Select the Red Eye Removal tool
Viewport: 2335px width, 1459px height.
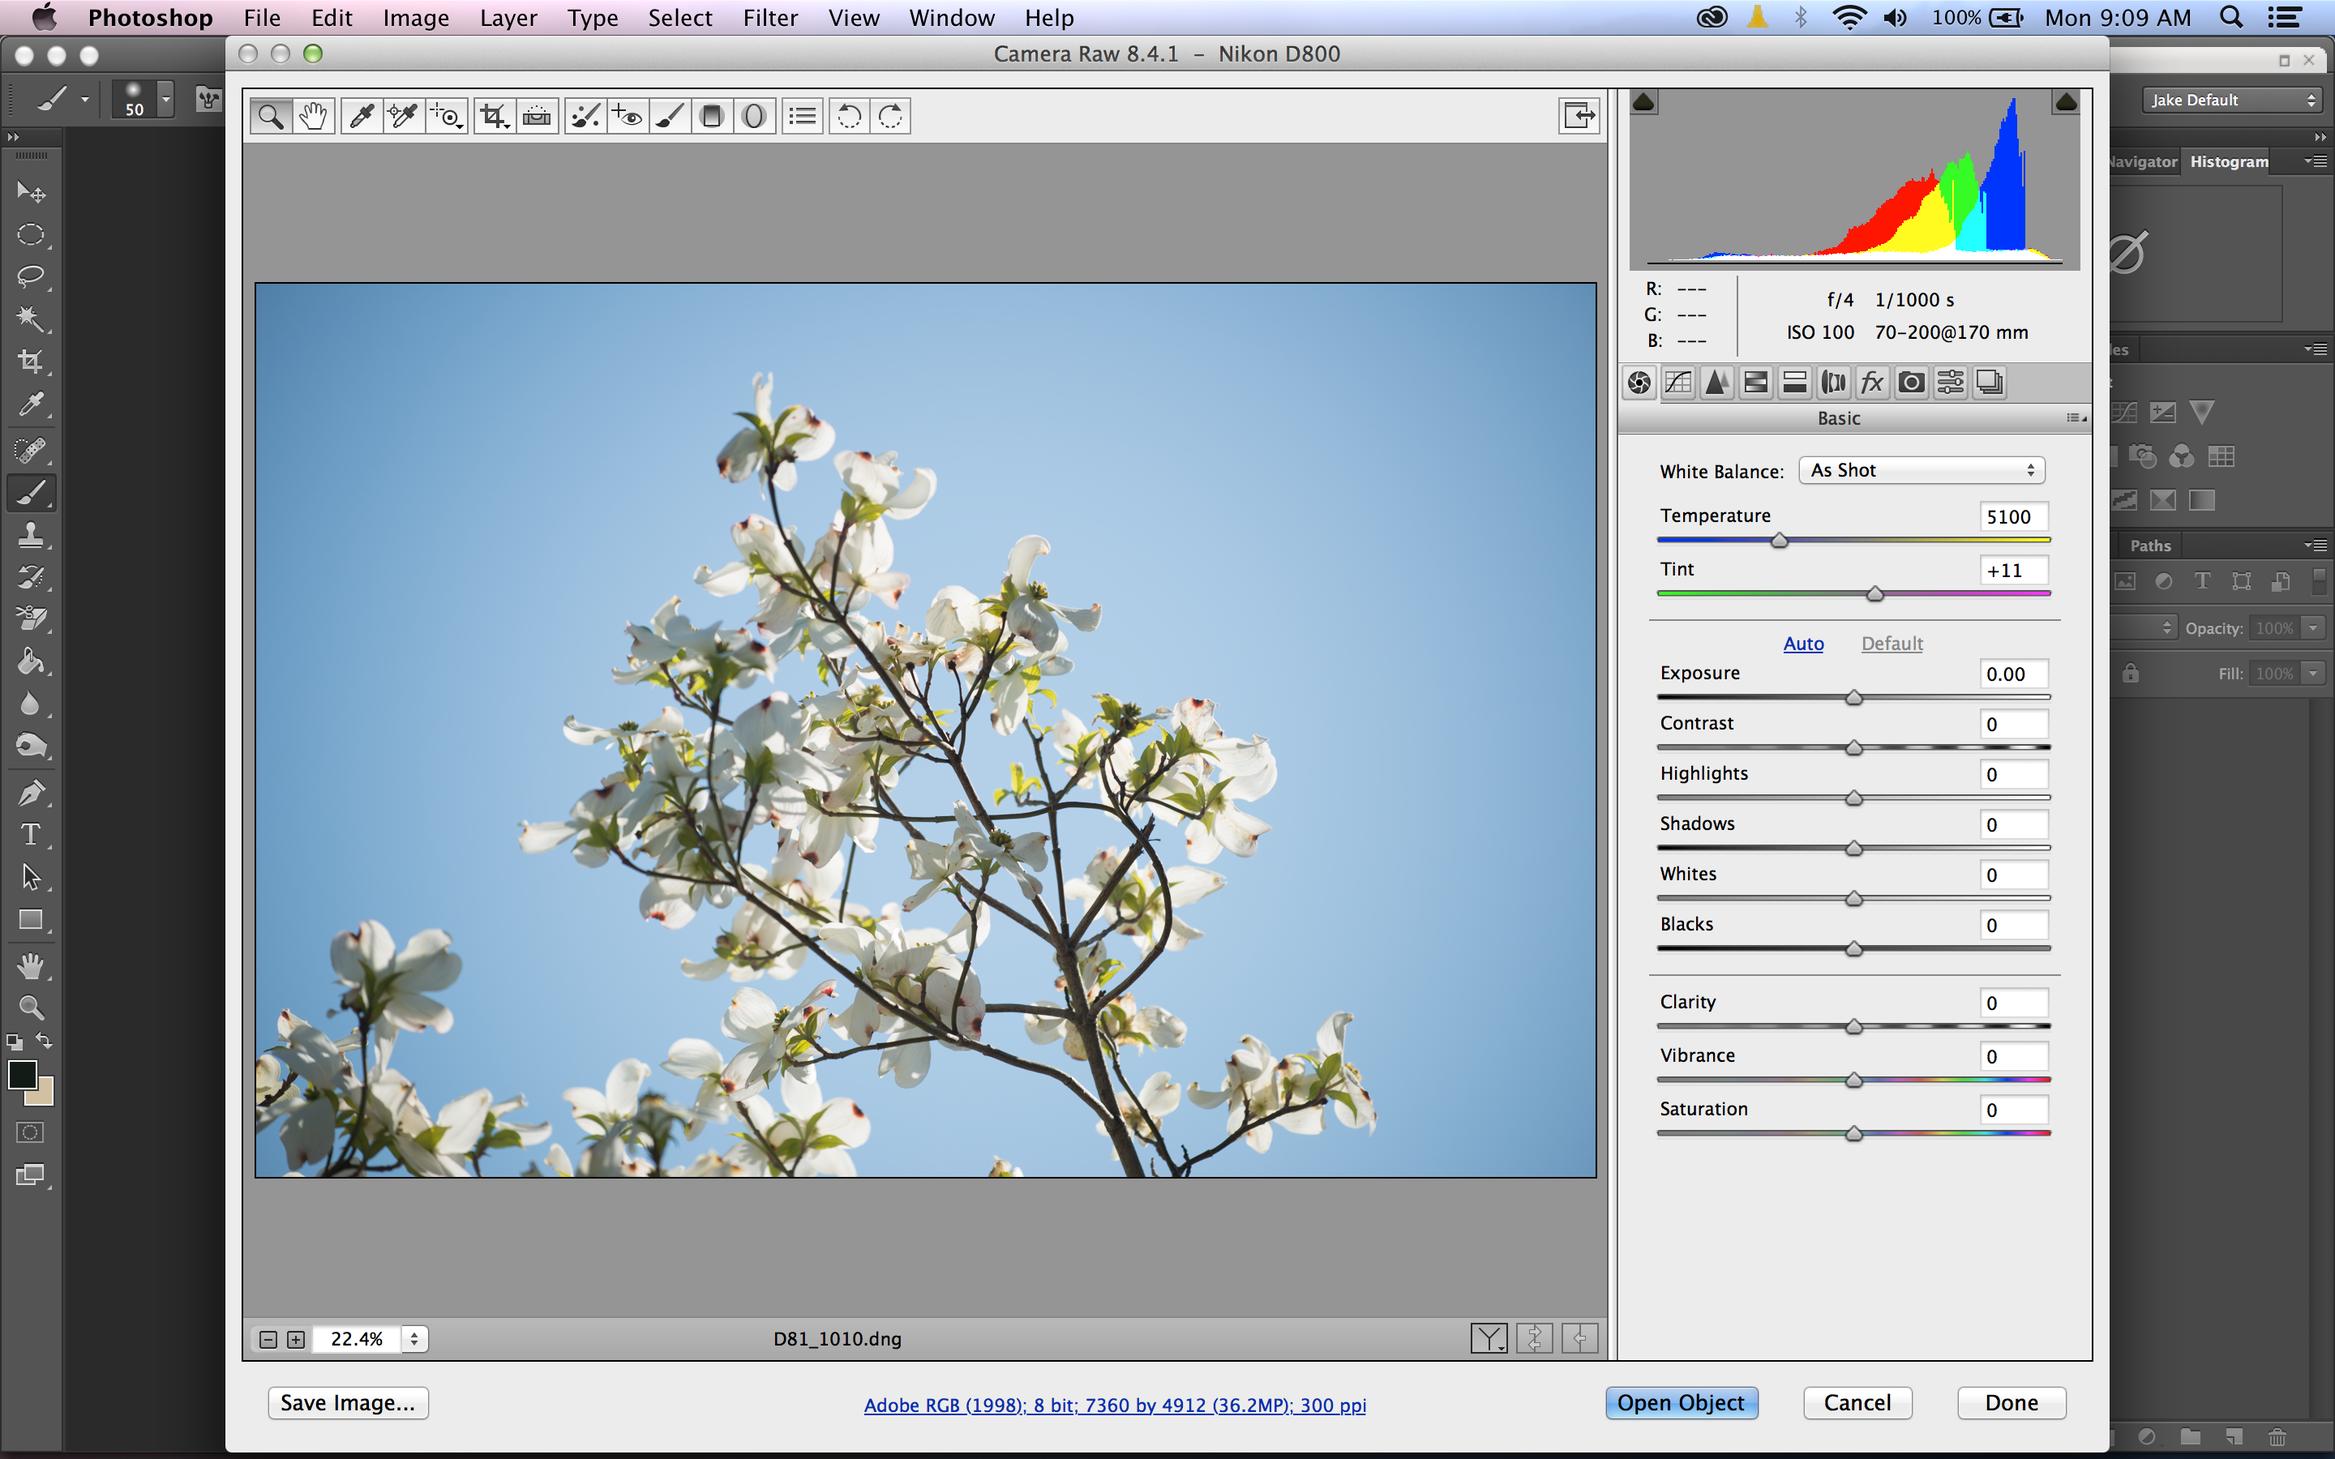coord(627,116)
